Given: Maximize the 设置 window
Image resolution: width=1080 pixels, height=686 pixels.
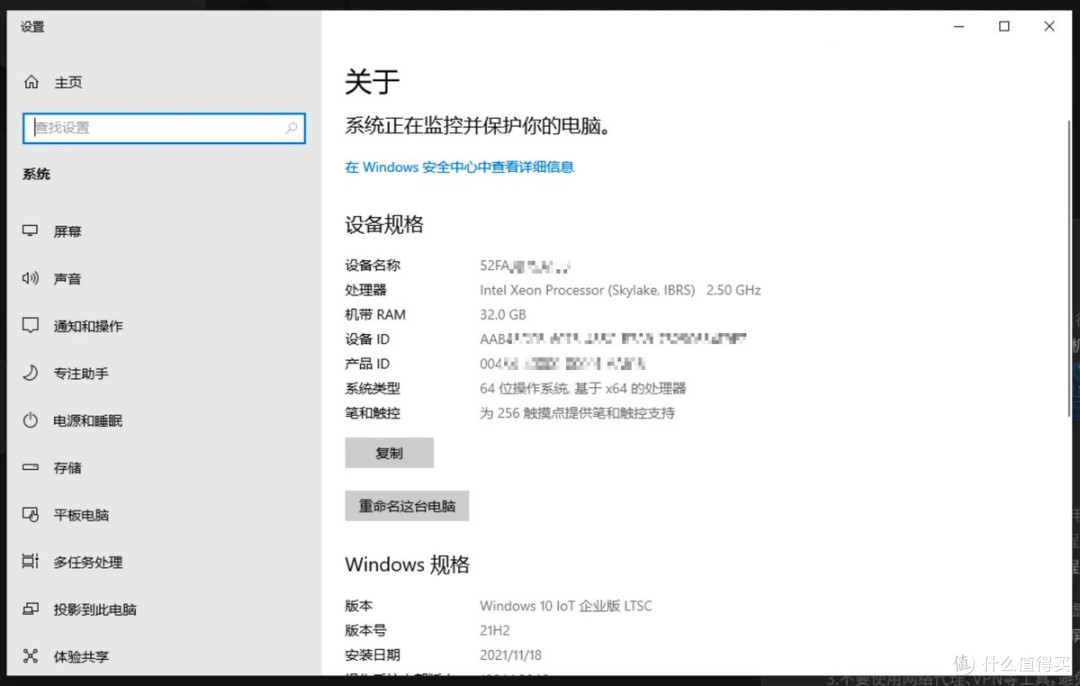Looking at the screenshot, I should pos(1004,26).
